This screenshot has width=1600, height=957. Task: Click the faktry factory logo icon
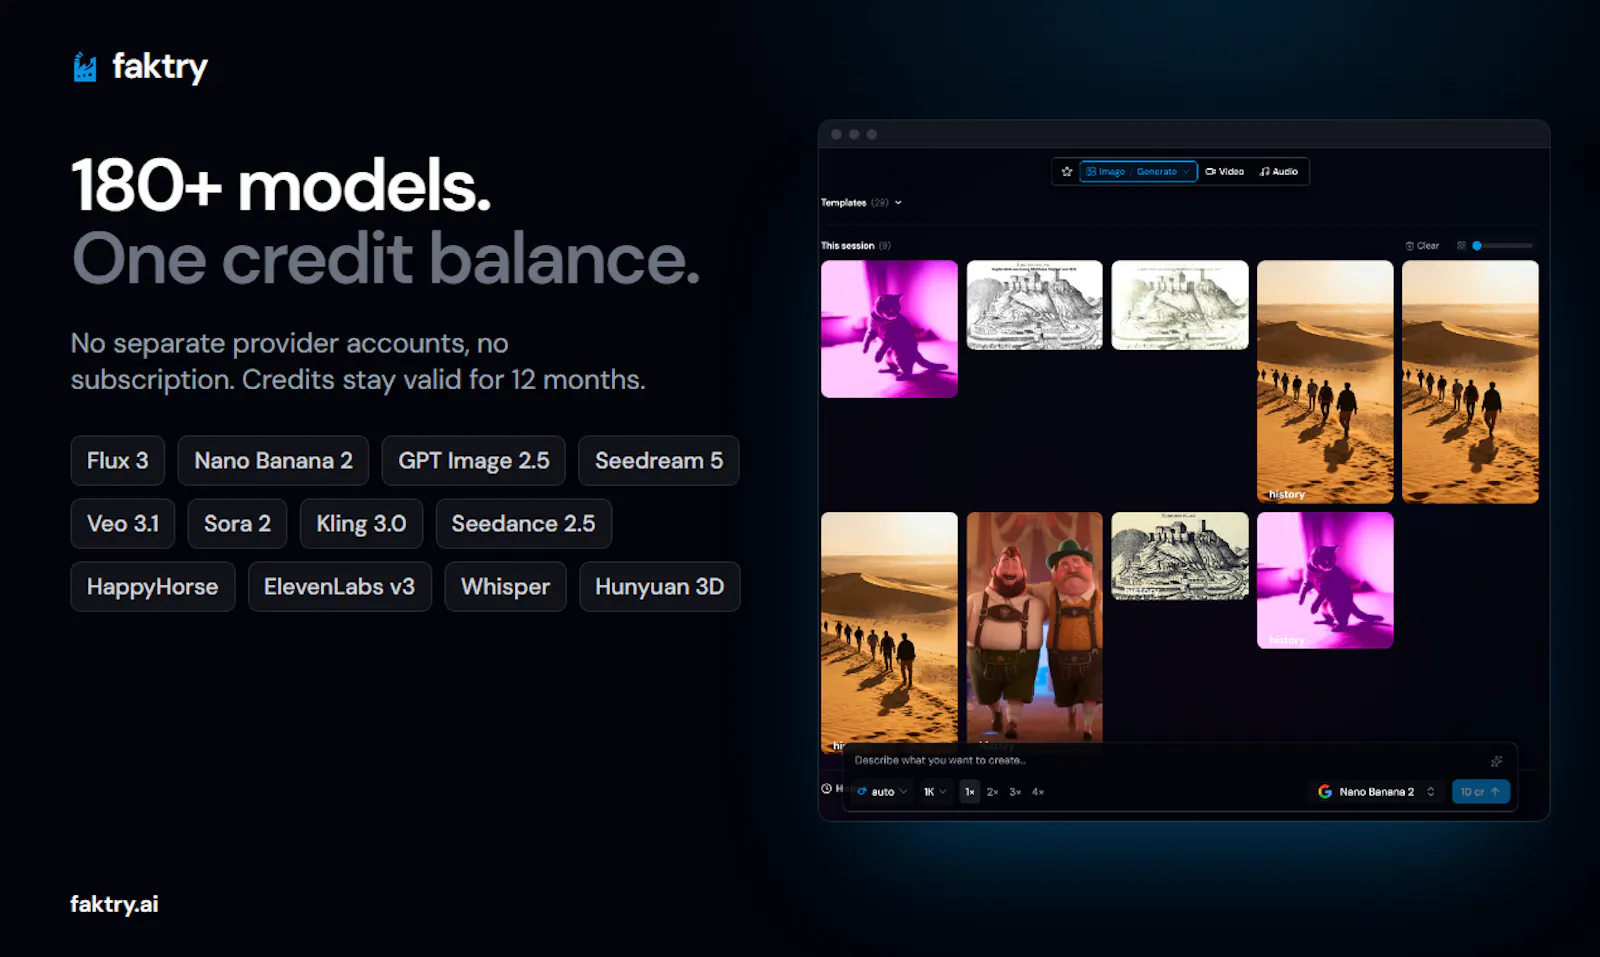pos(85,67)
